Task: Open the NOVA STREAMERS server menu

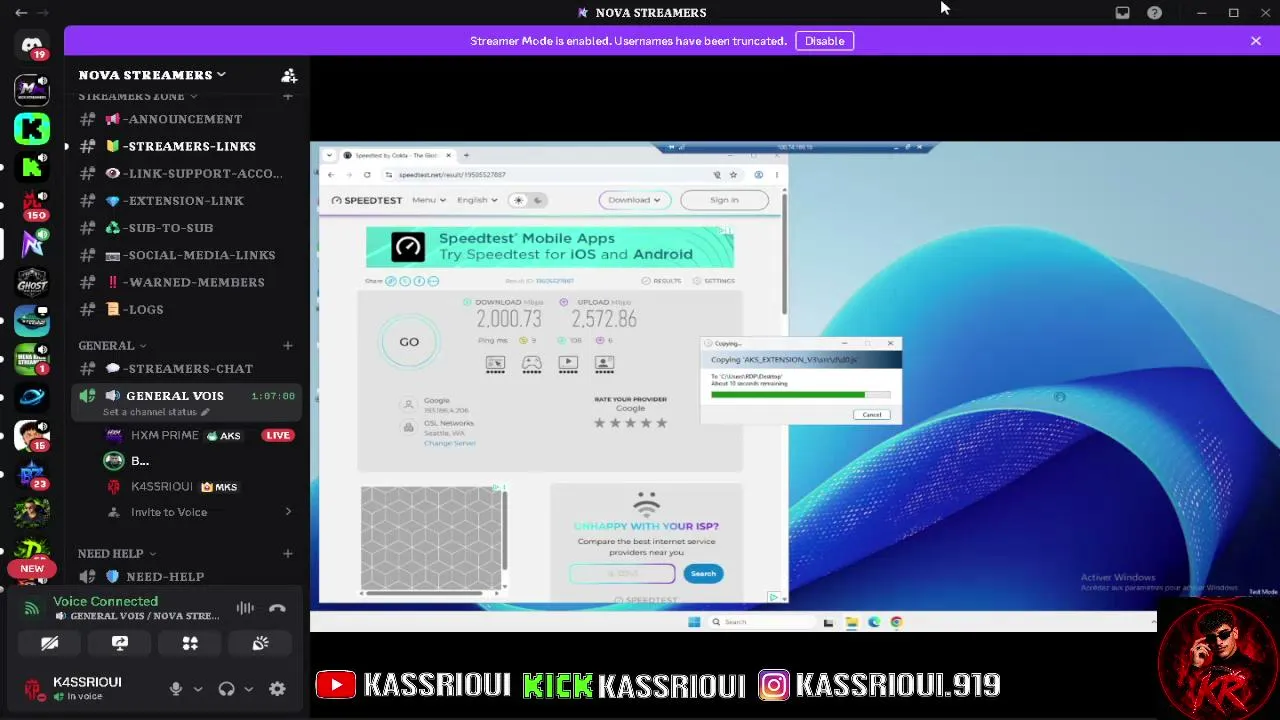Action: point(152,75)
